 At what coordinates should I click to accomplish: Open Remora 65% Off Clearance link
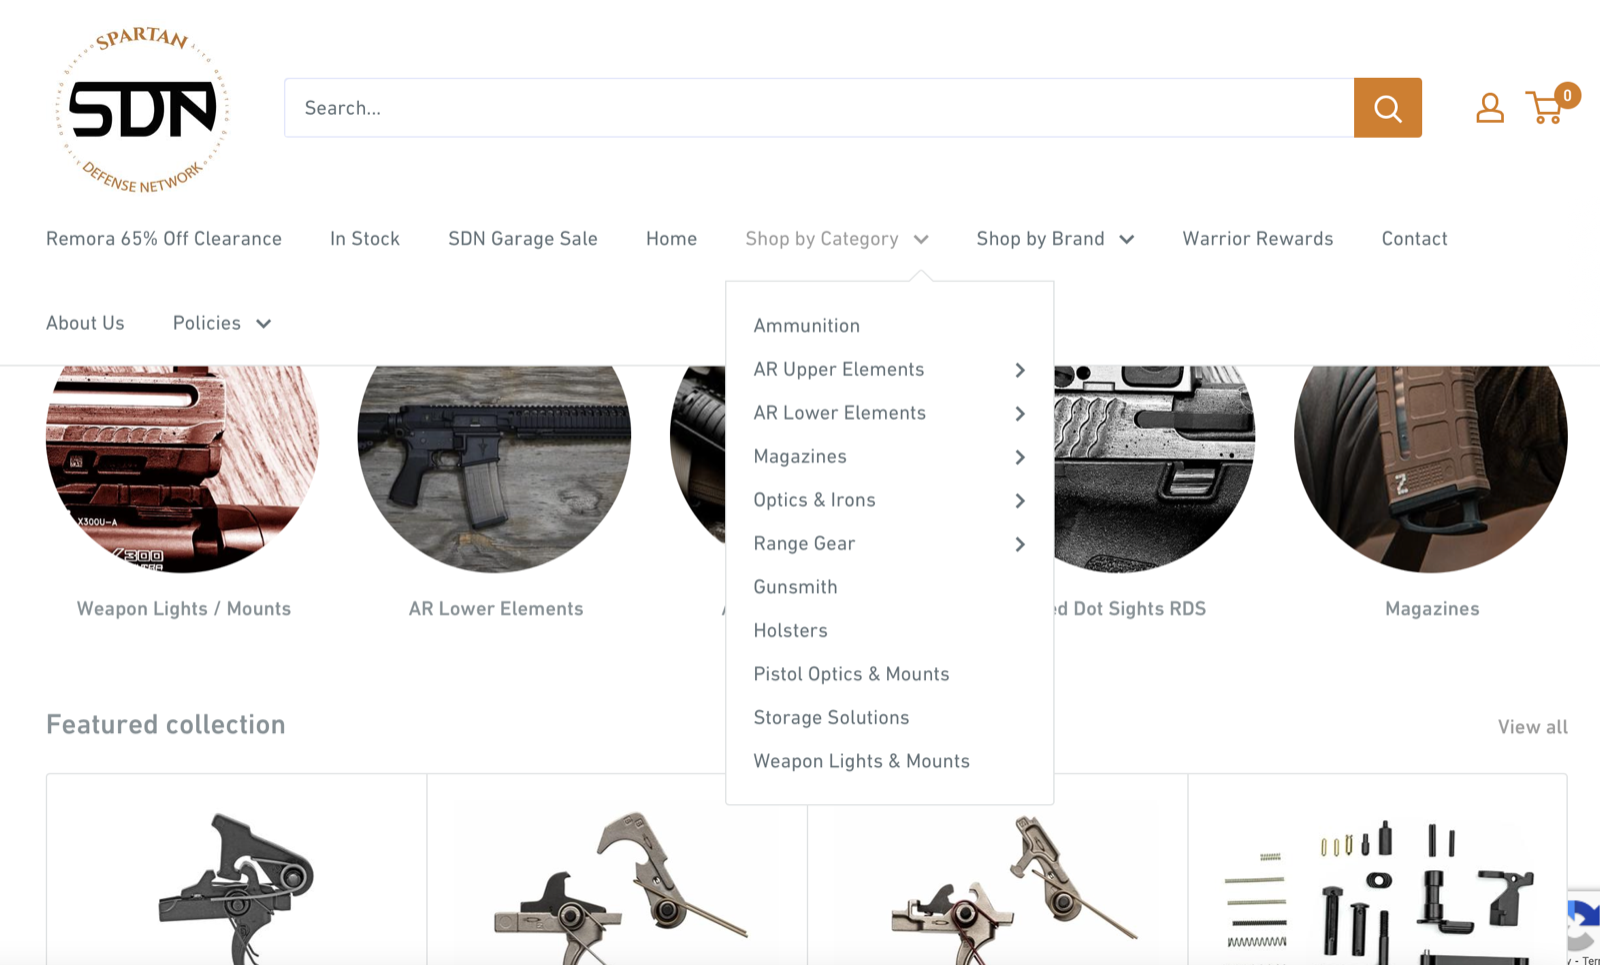click(164, 239)
